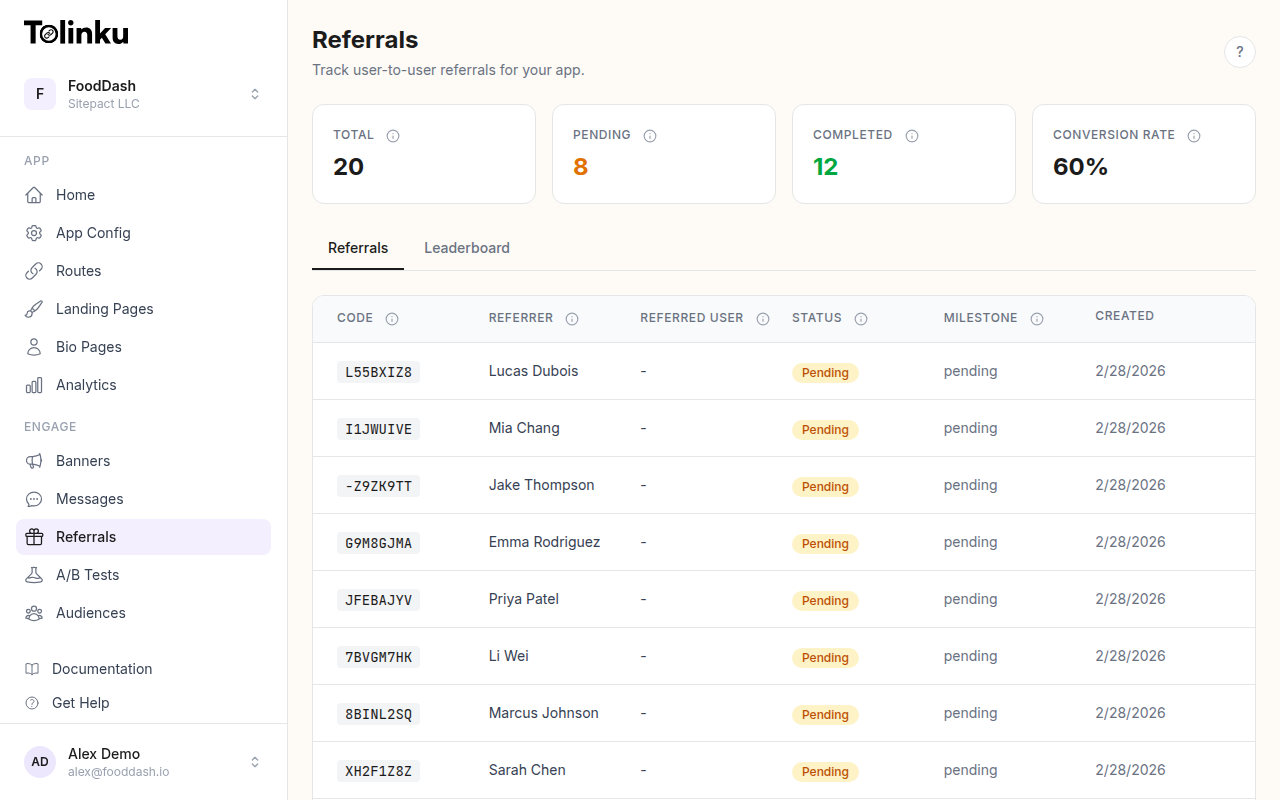This screenshot has height=800, width=1280.
Task: Open the Home section in the sidebar
Action: click(x=74, y=194)
